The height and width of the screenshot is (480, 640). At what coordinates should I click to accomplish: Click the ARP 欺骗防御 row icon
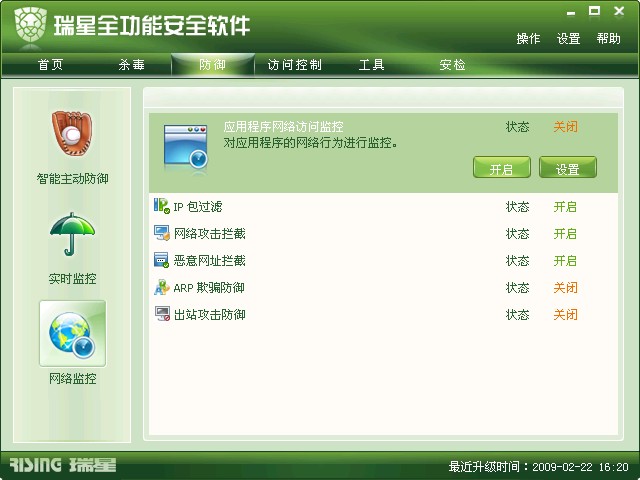pyautogui.click(x=162, y=287)
